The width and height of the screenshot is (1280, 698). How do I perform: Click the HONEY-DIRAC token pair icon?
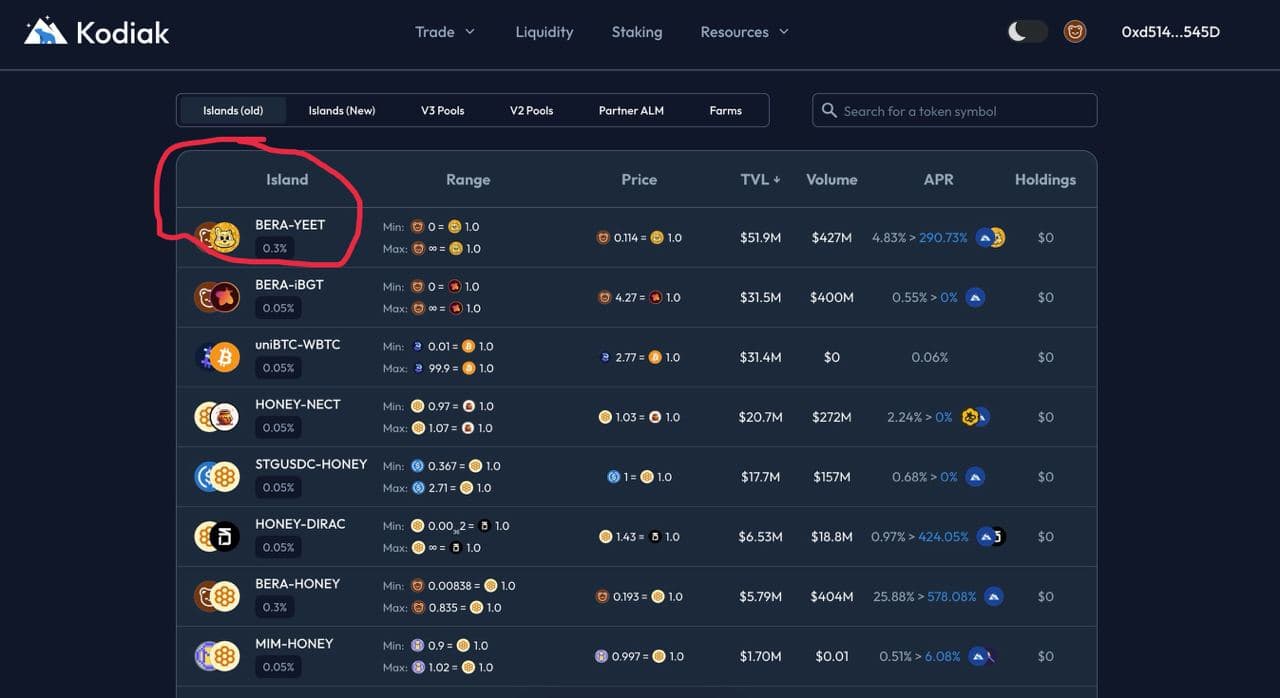coord(217,537)
